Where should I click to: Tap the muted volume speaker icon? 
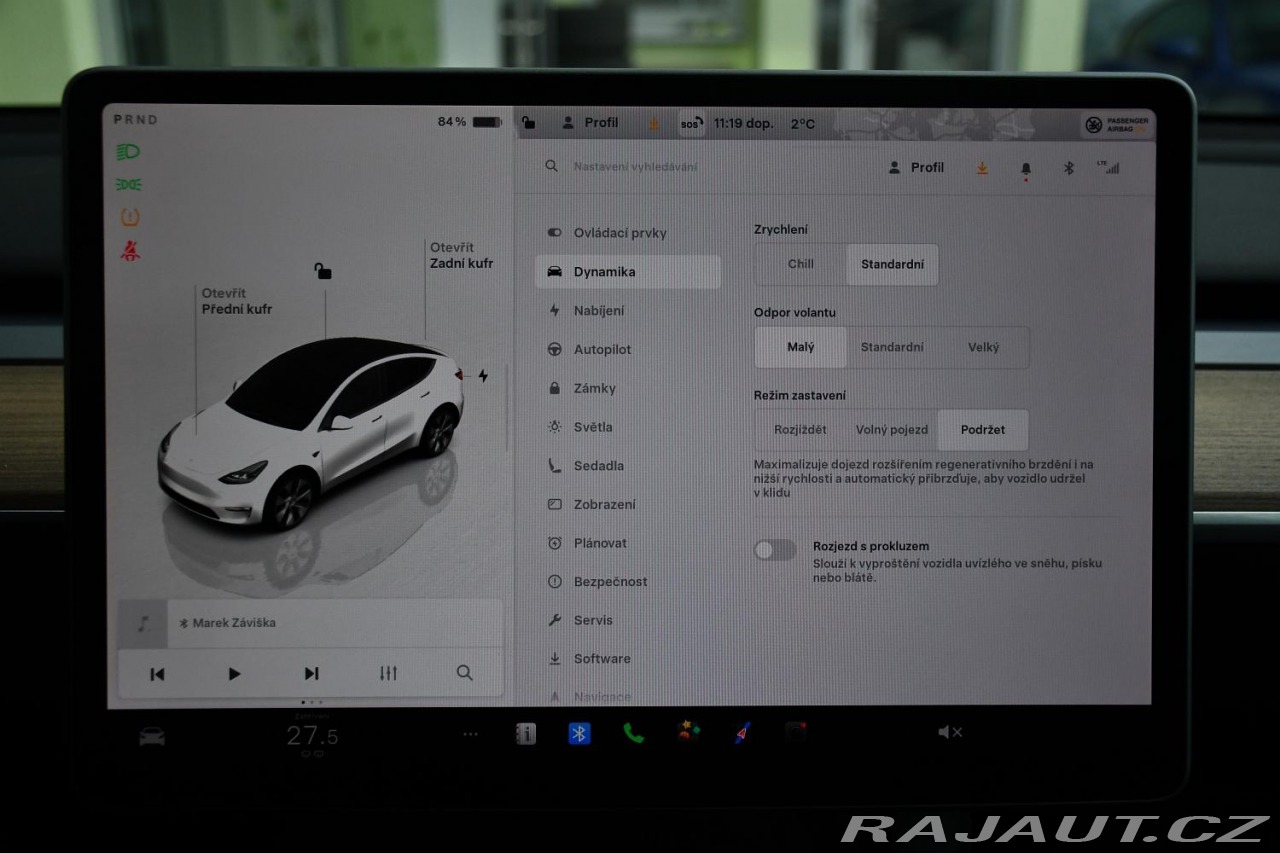coord(949,732)
